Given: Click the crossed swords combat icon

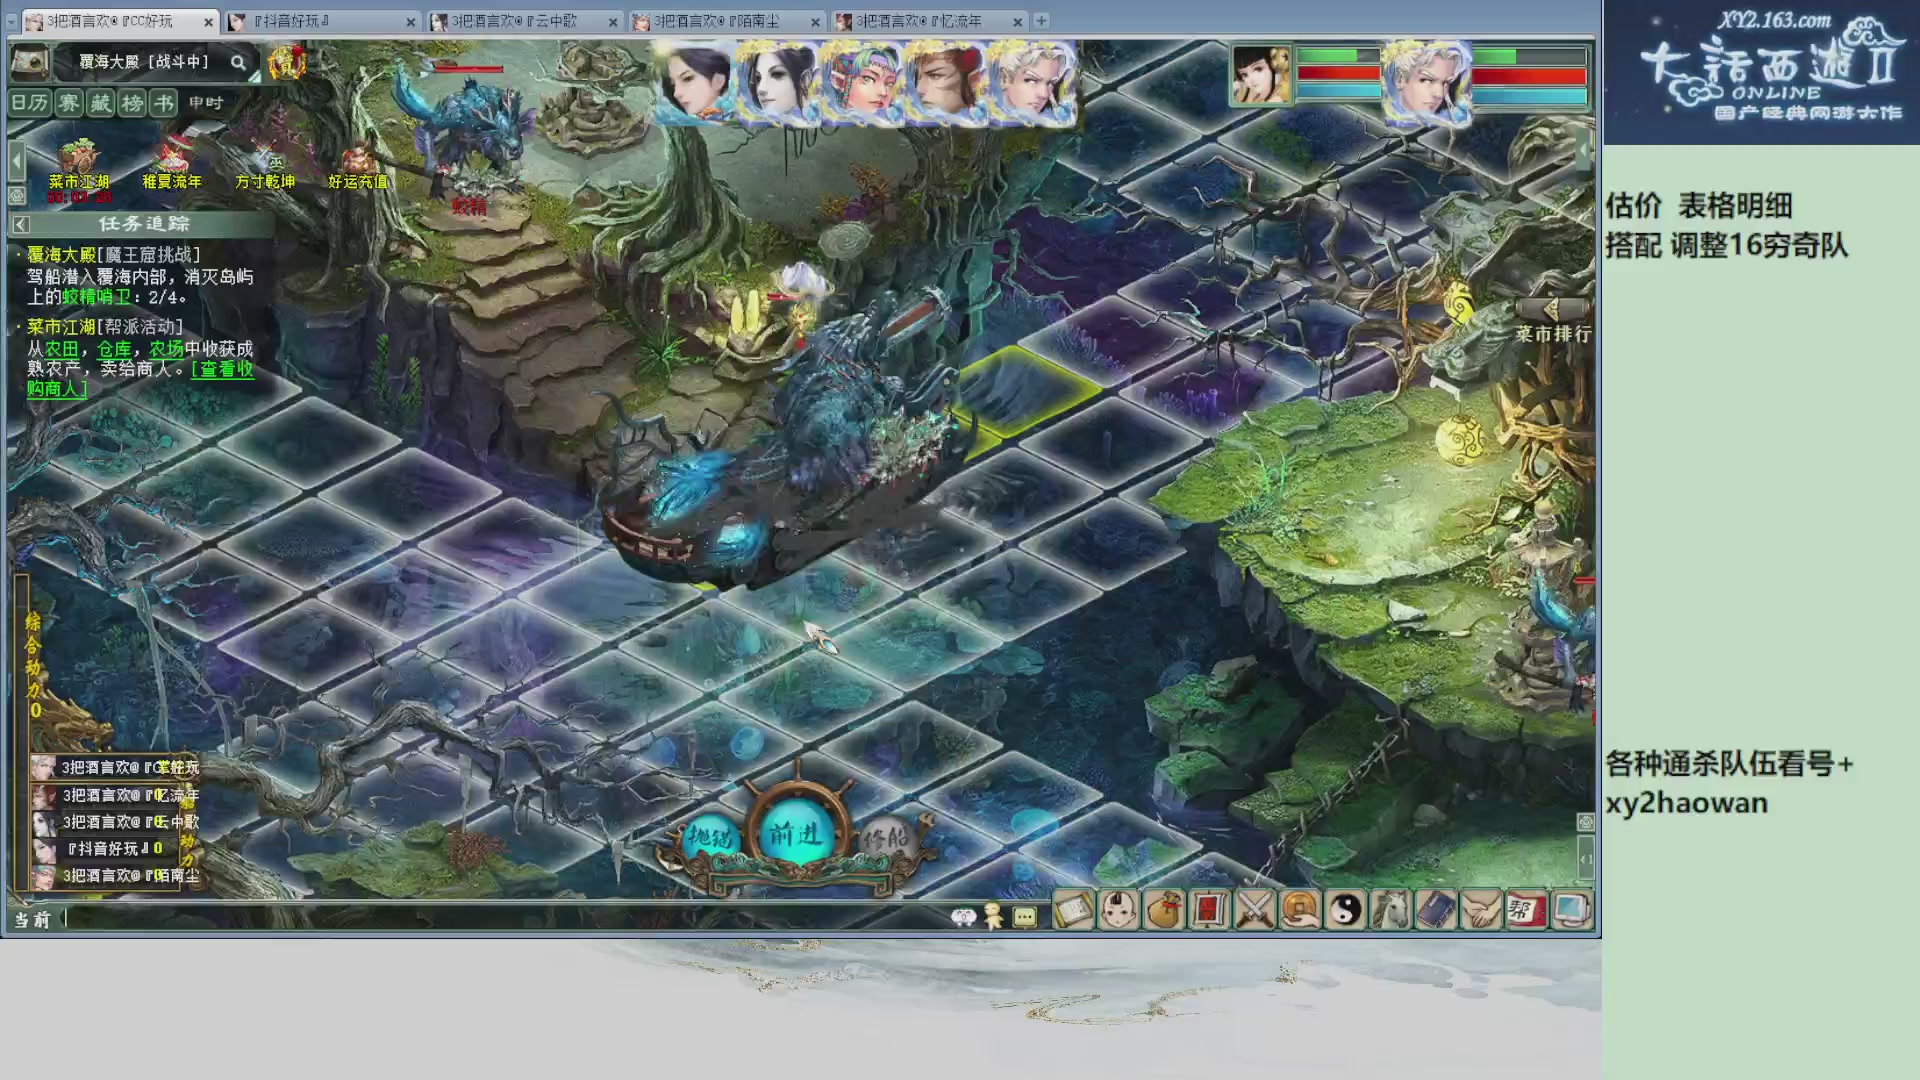Looking at the screenshot, I should click(1255, 911).
